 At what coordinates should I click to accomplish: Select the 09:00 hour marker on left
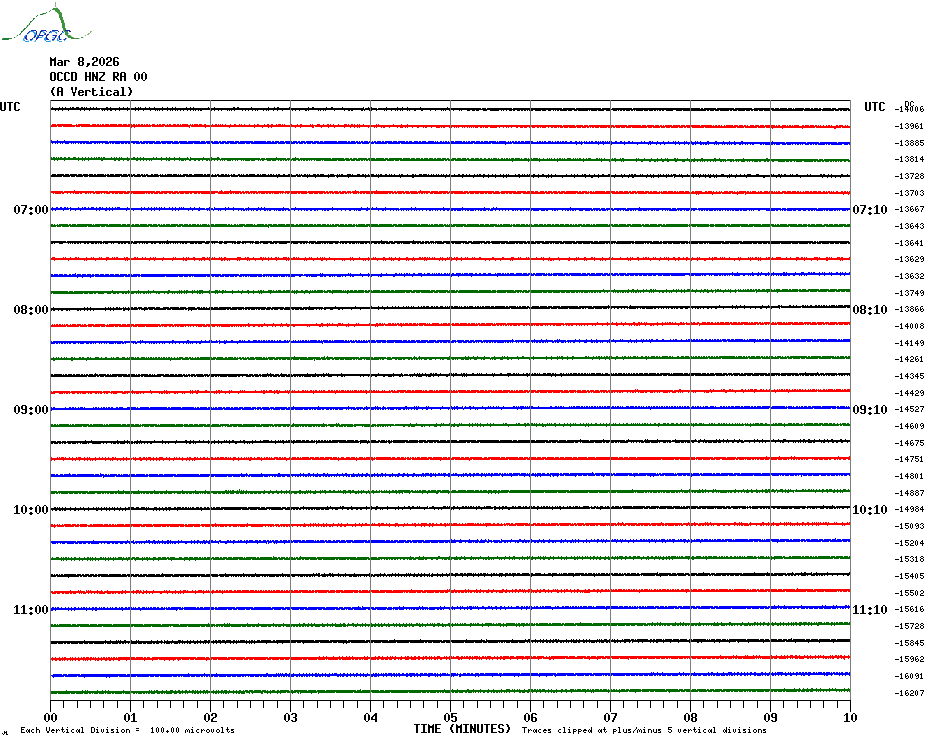[x=30, y=410]
